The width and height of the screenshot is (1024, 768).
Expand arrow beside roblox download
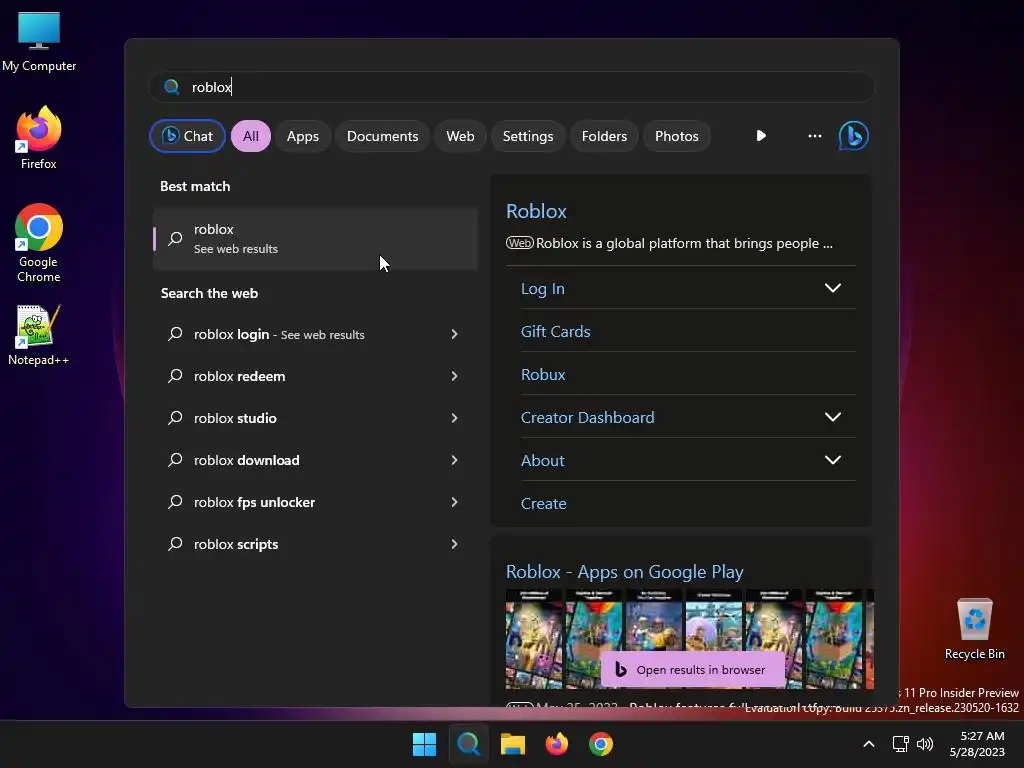(x=455, y=460)
